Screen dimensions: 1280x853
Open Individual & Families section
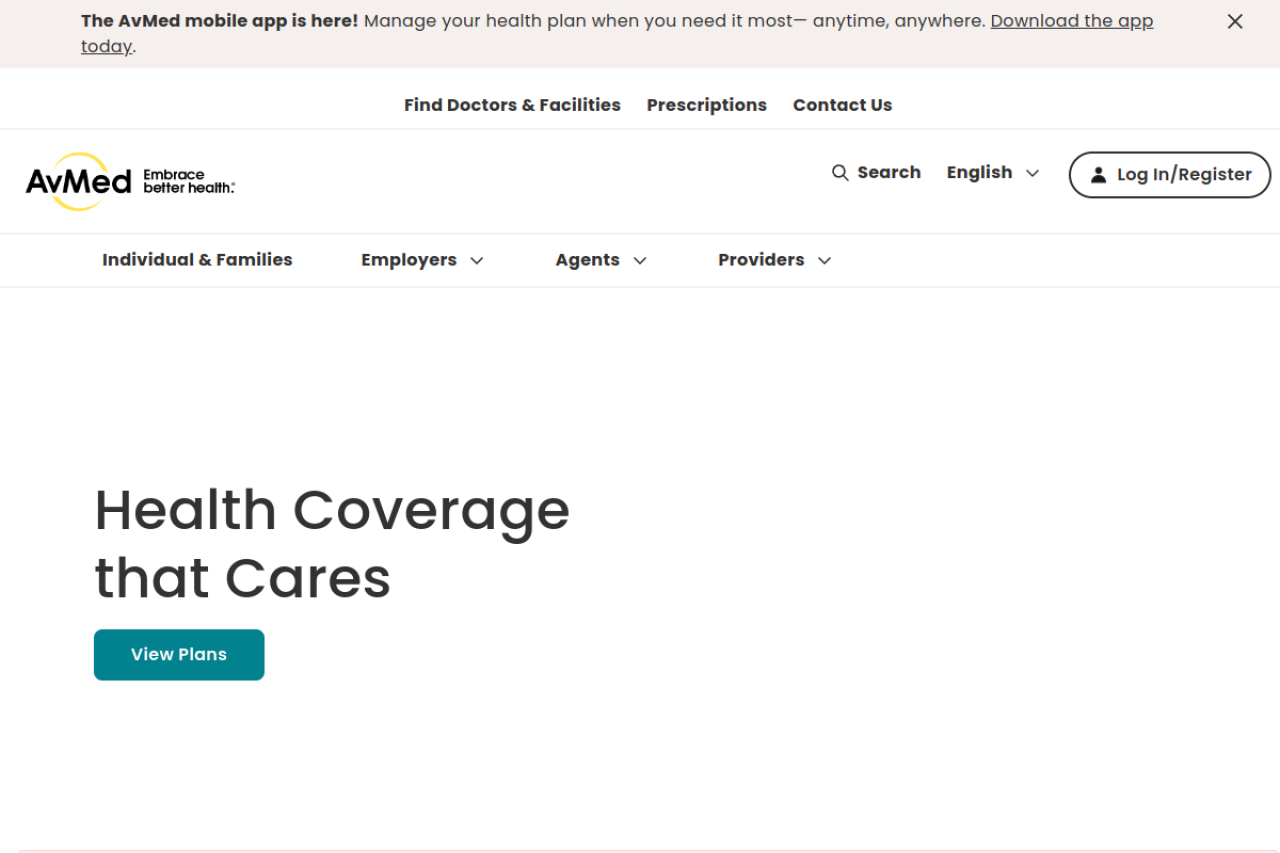point(197,260)
